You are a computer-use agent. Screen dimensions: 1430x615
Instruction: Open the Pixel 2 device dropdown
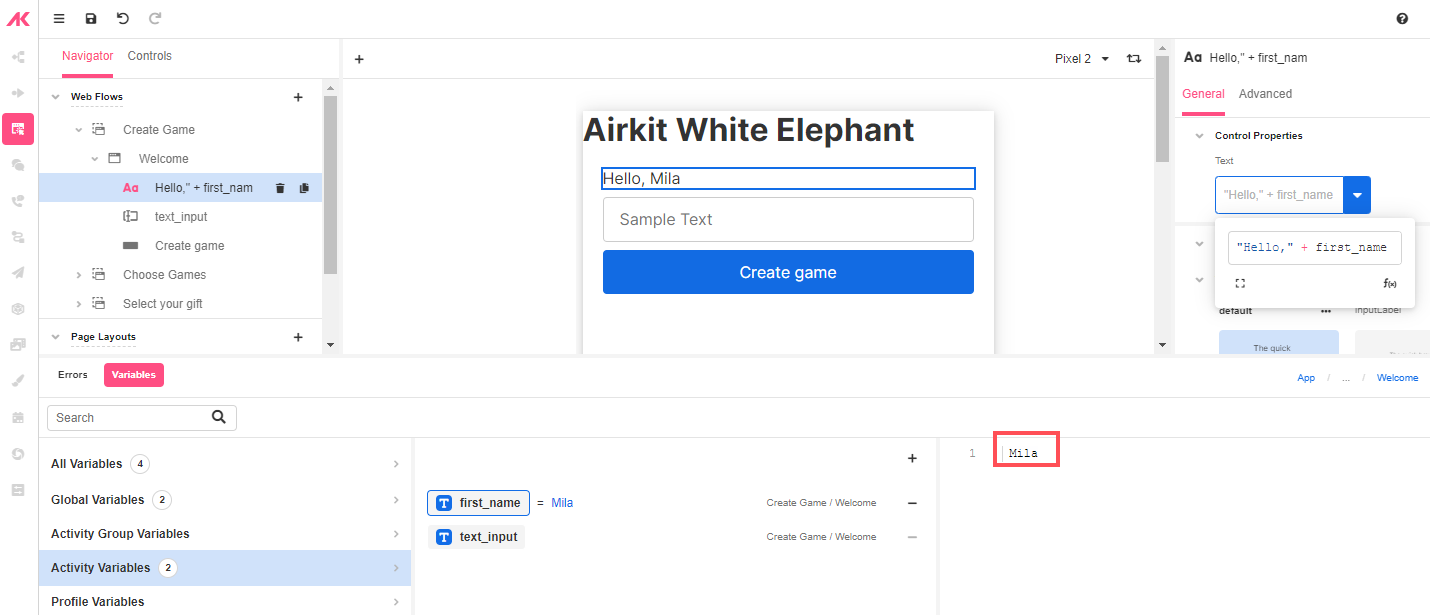point(1082,59)
